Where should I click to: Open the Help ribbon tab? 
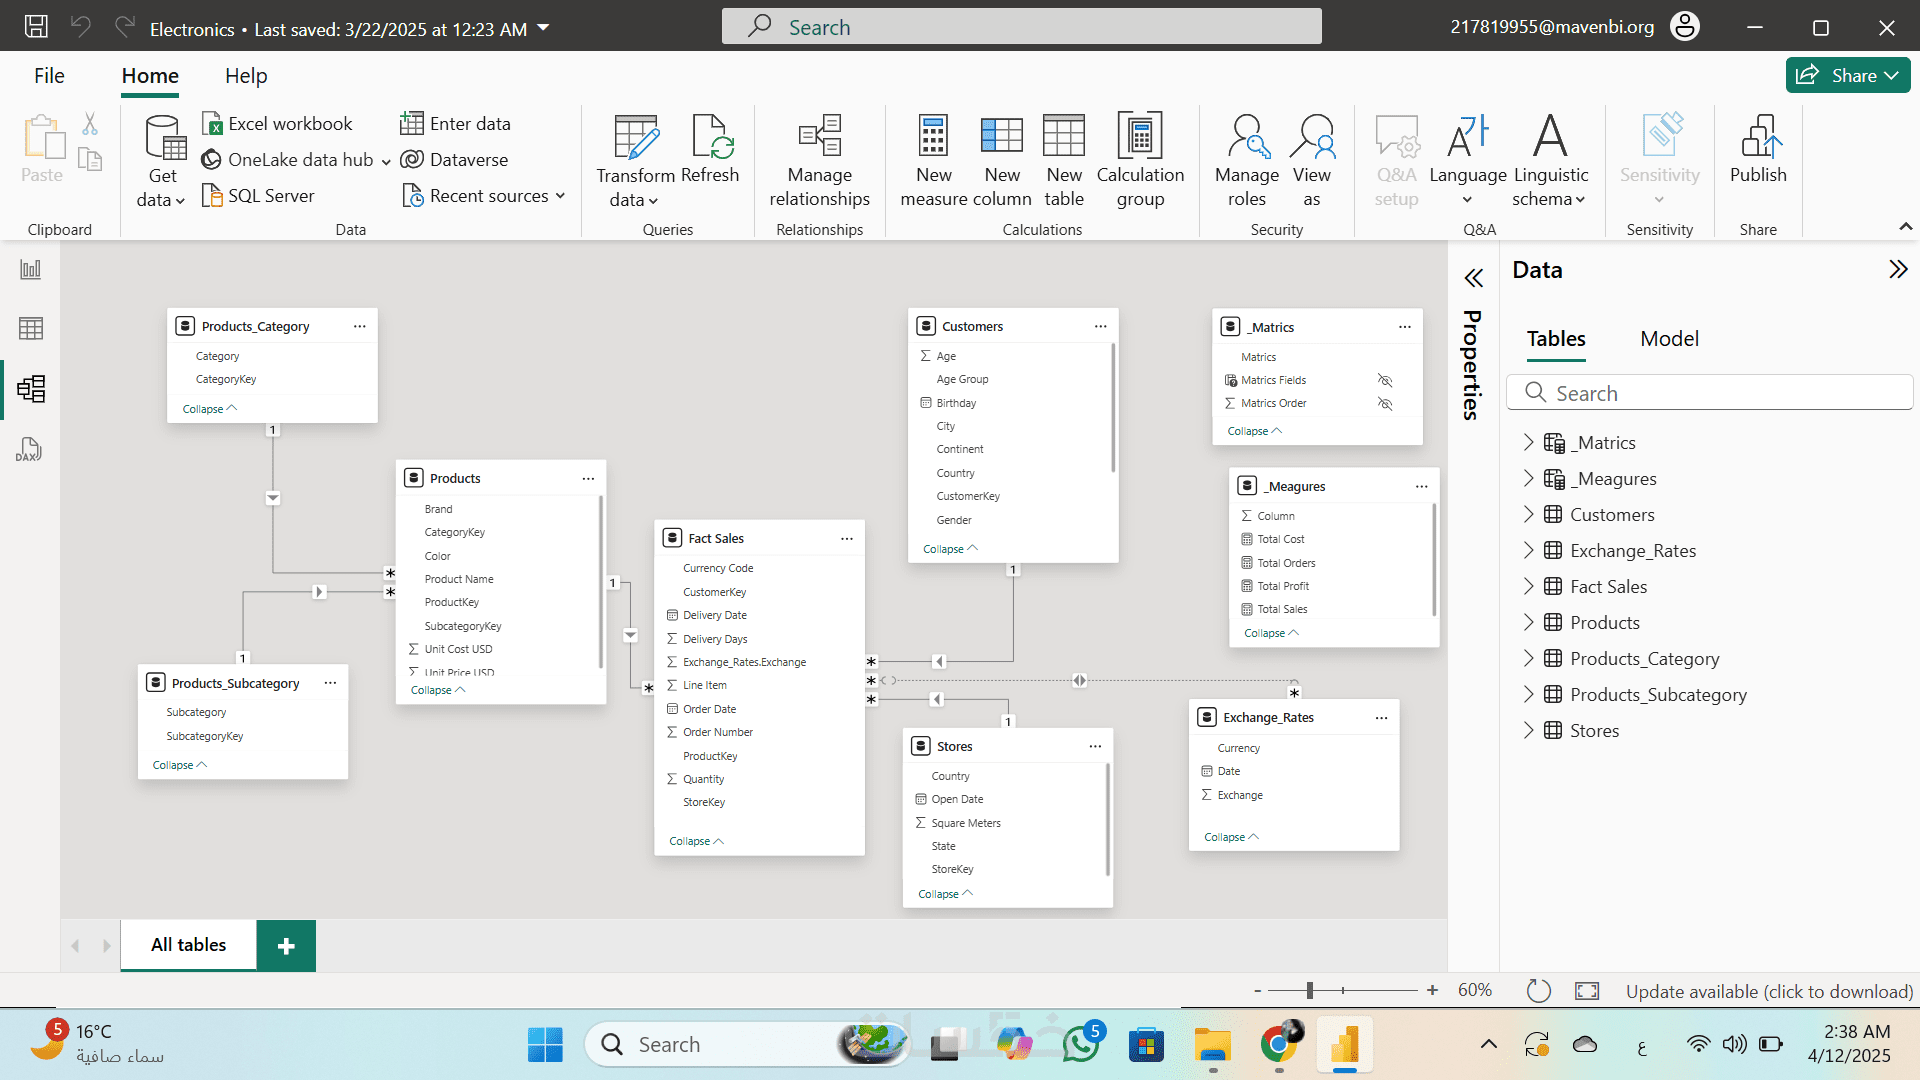click(246, 76)
